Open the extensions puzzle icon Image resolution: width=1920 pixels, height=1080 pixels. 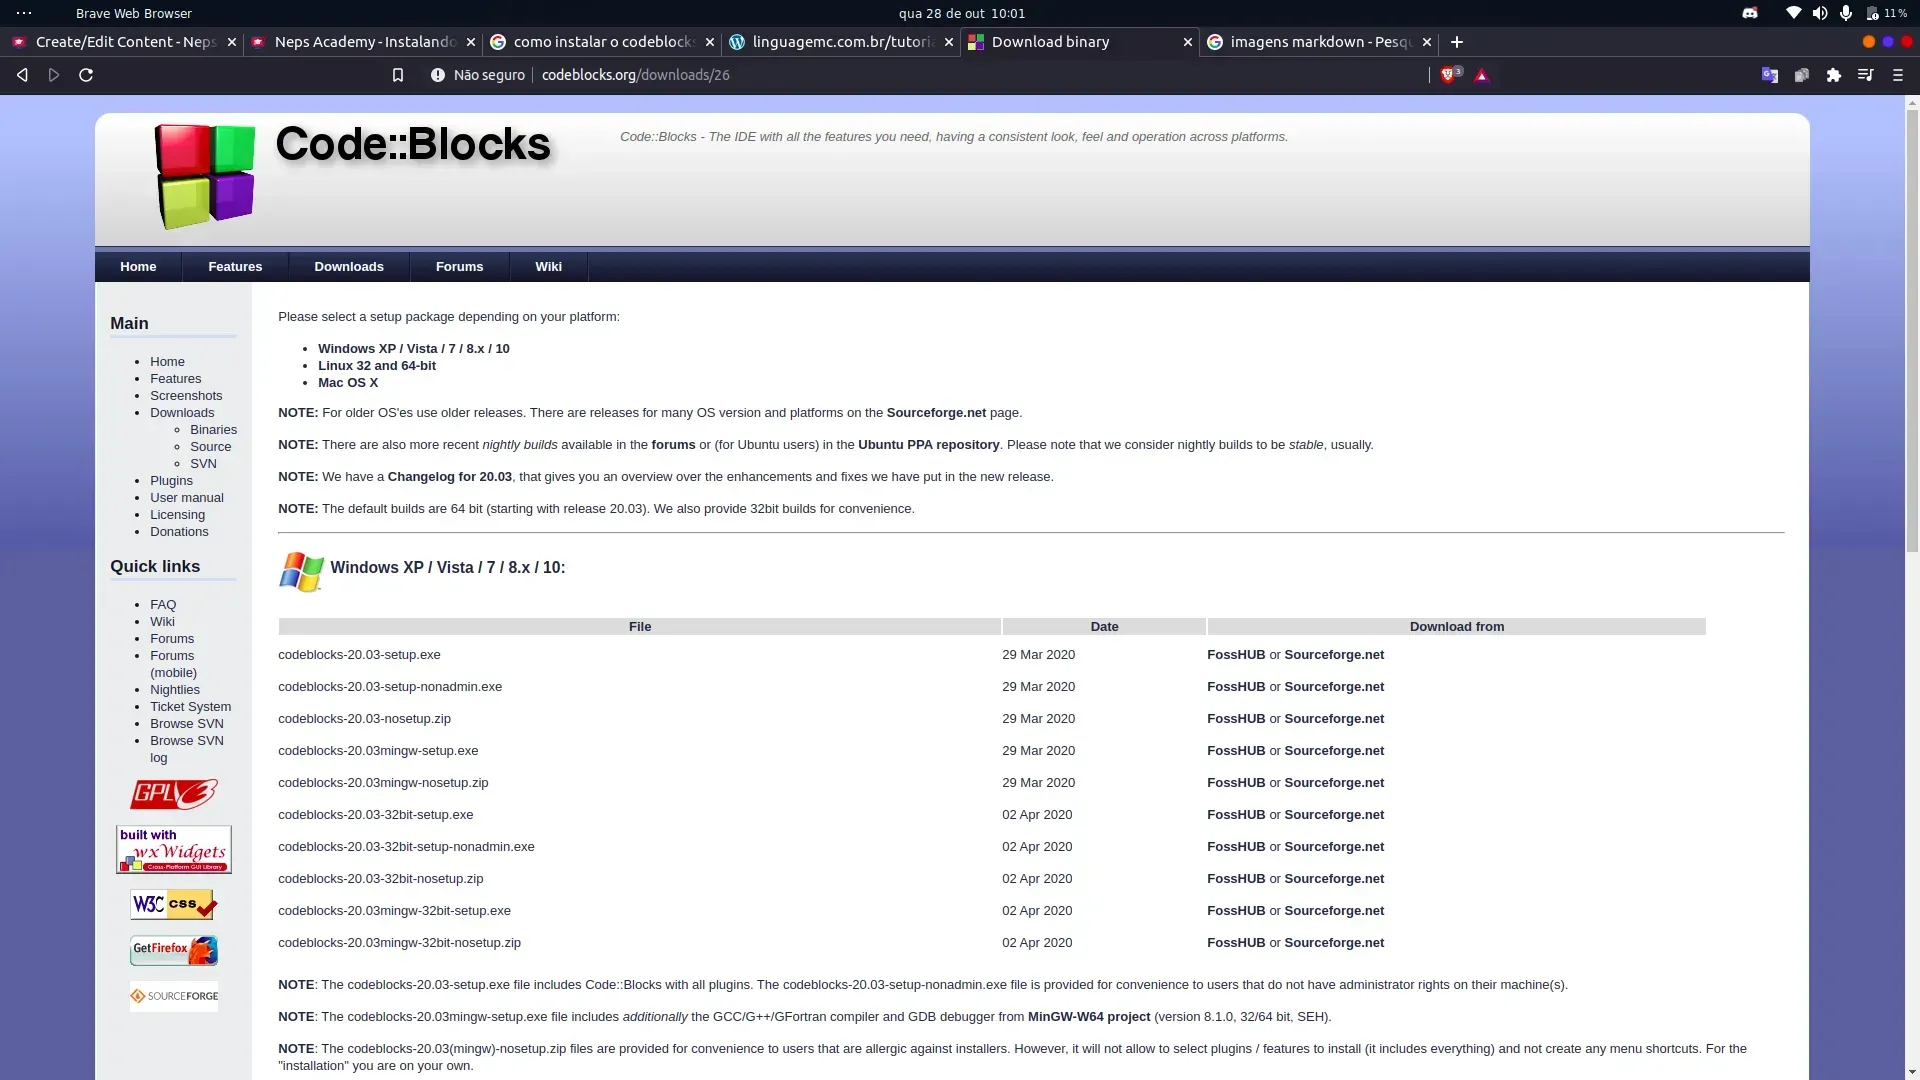[1834, 75]
